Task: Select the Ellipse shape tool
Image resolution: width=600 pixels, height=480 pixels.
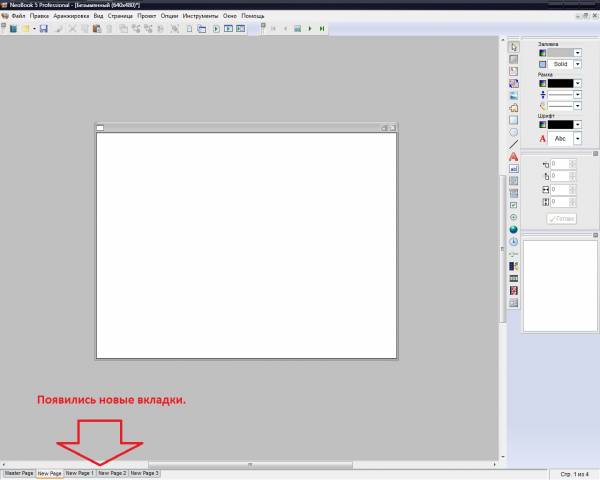Action: (514, 132)
